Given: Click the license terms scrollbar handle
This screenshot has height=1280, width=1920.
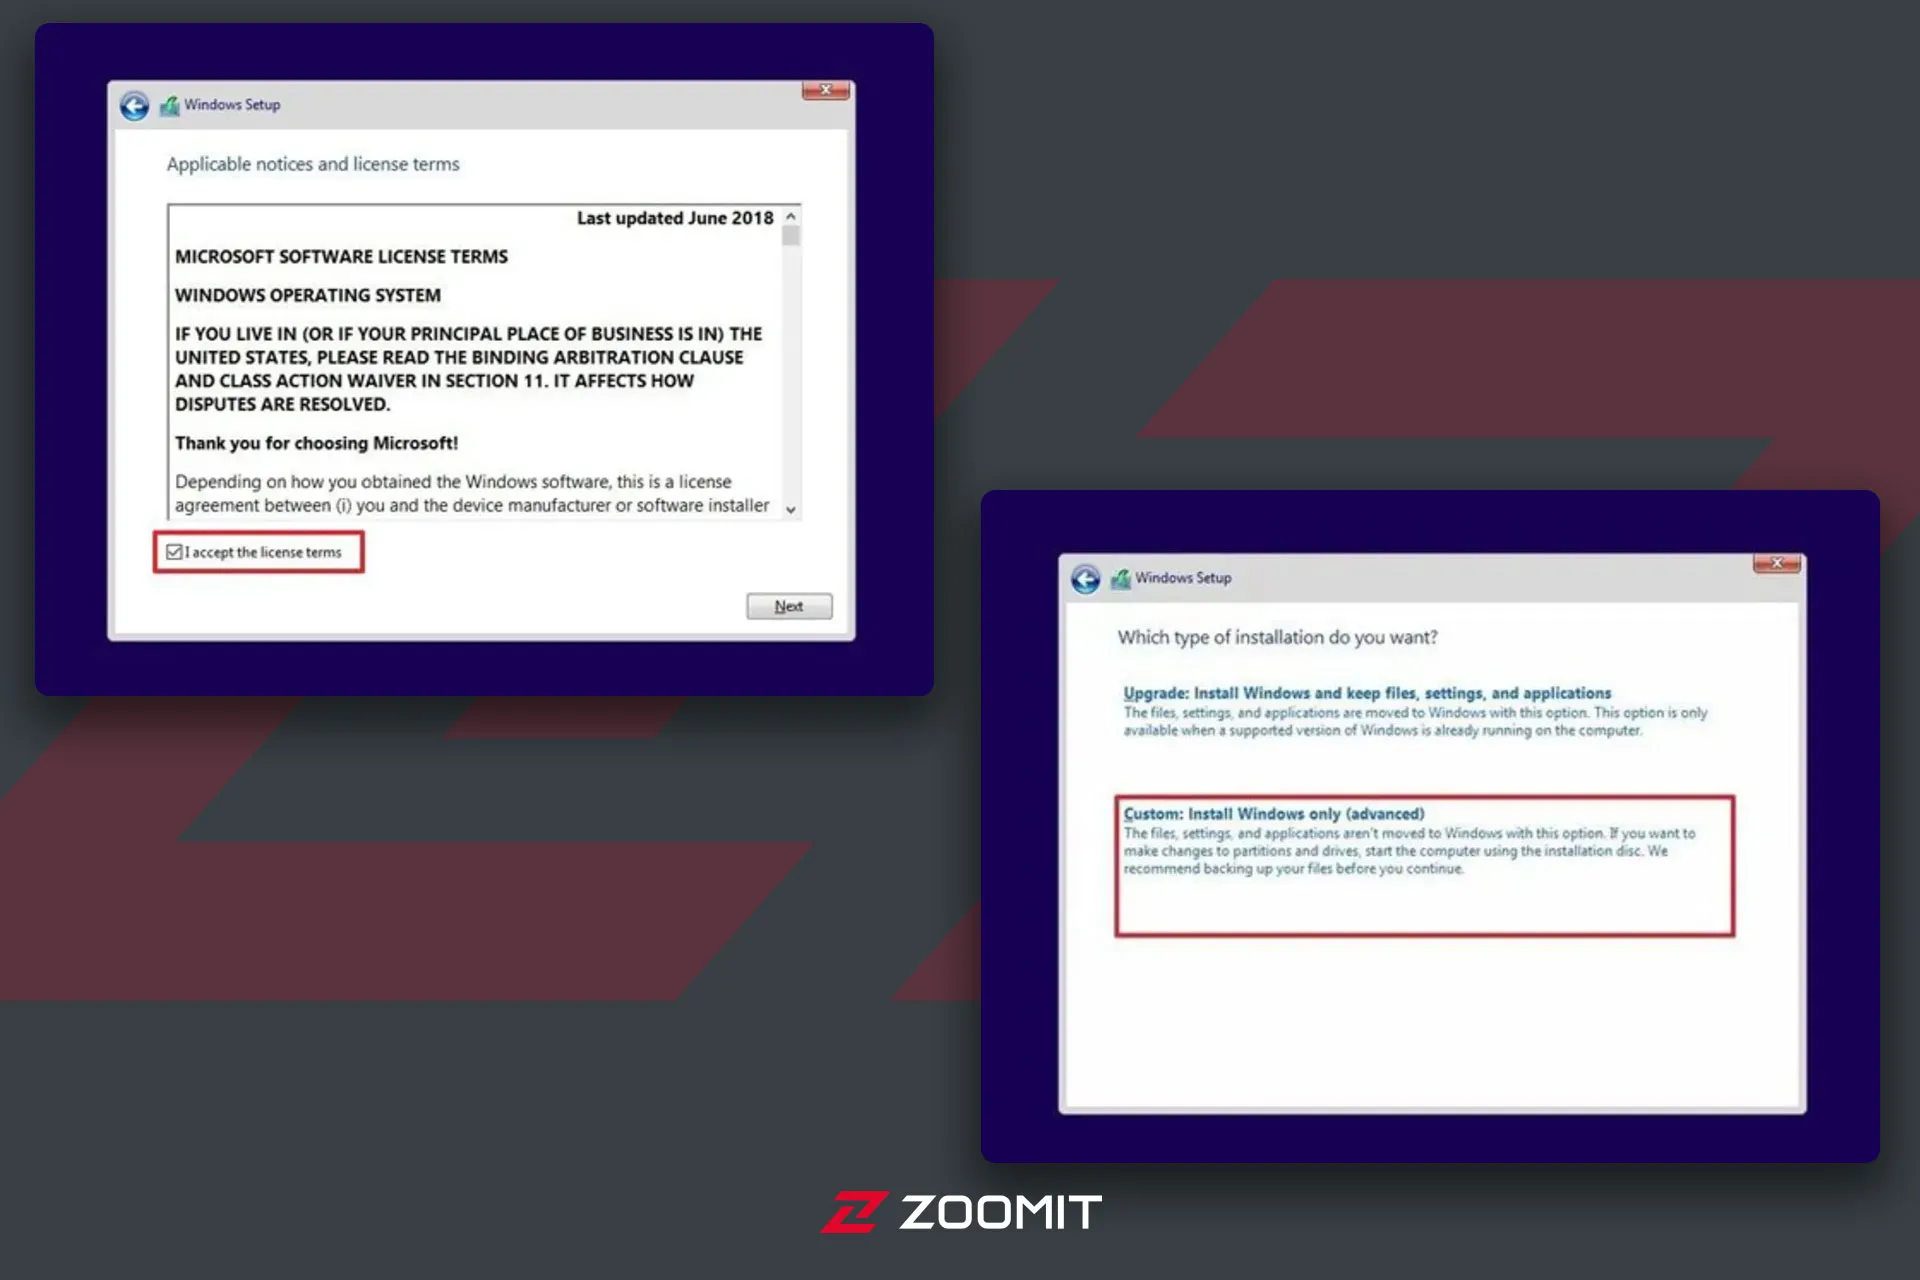Looking at the screenshot, I should tap(796, 243).
